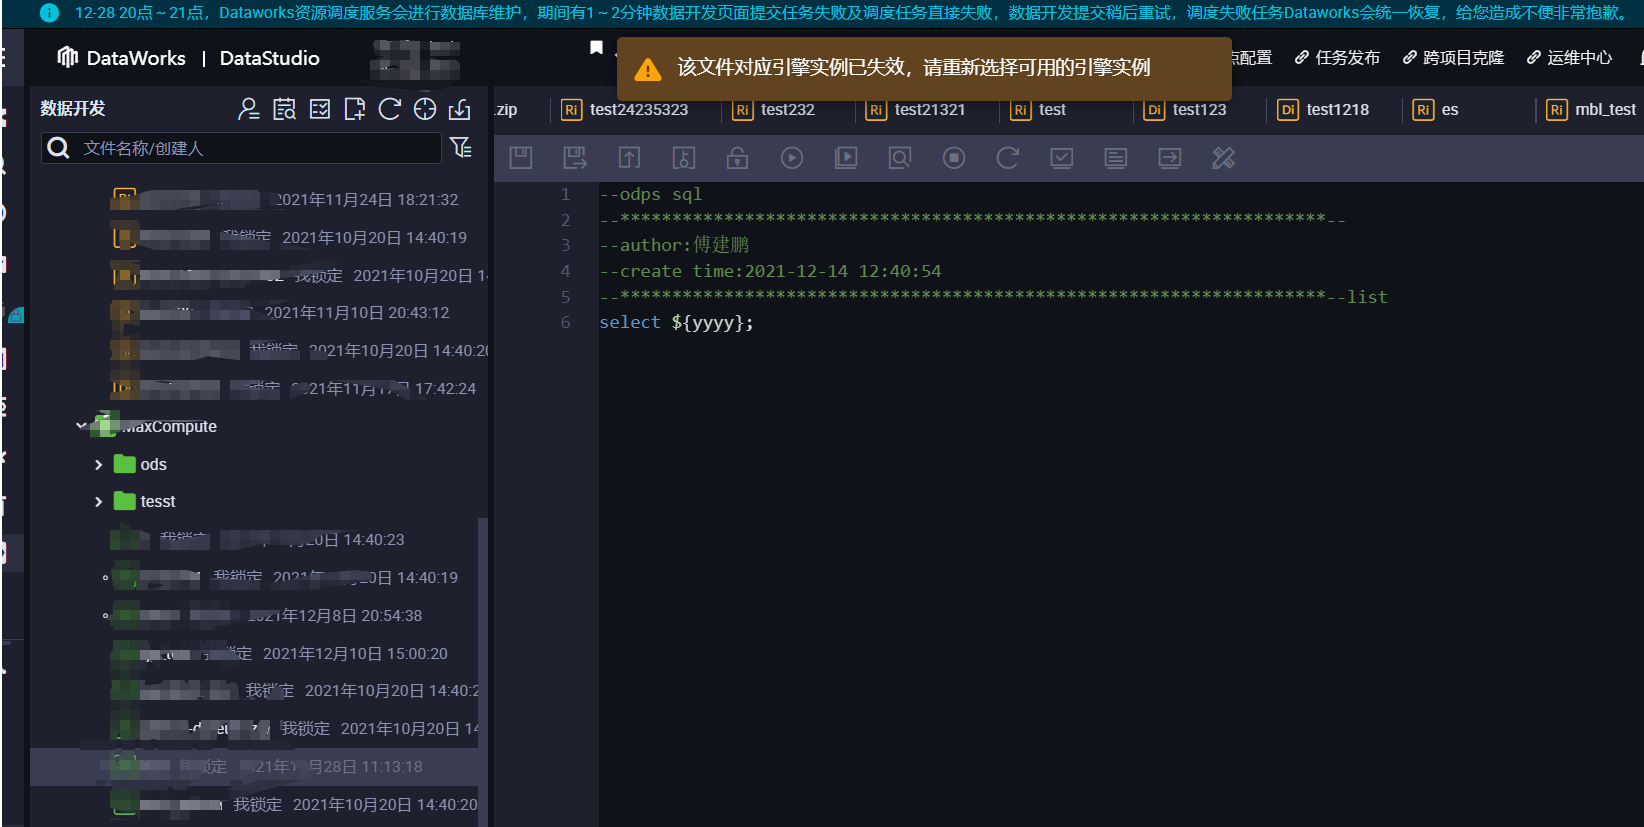
Task: Click the search magnifier icon
Action: [x=59, y=148]
